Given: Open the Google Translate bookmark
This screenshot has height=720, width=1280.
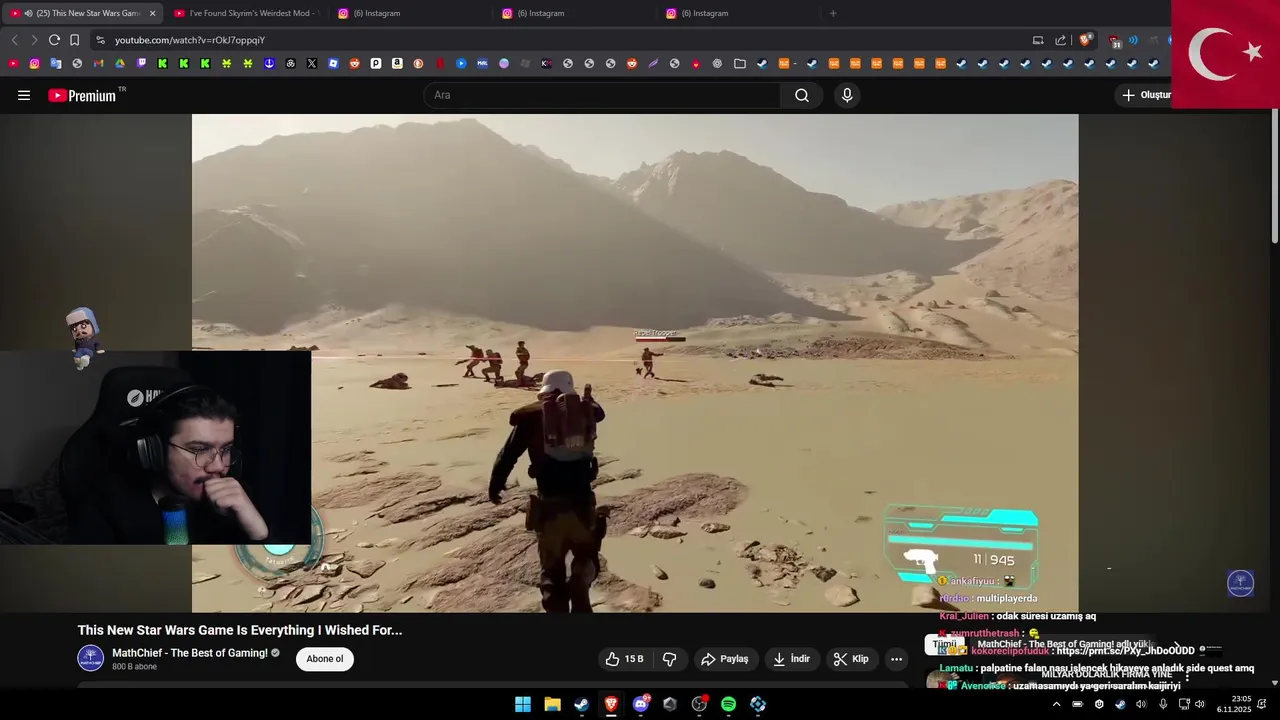Looking at the screenshot, I should click(x=56, y=63).
